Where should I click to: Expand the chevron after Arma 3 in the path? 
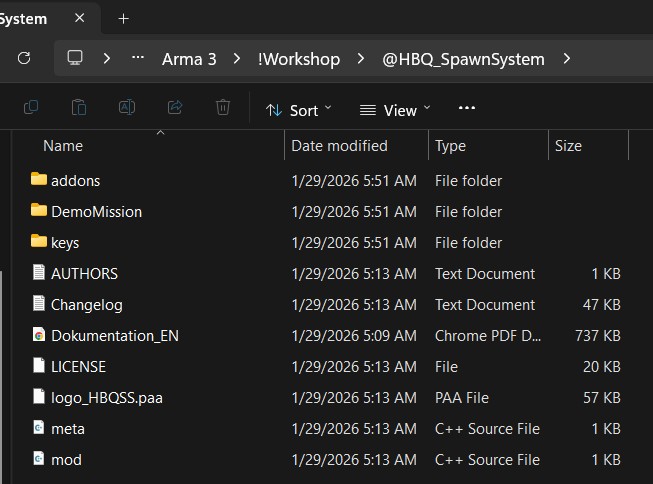click(x=237, y=59)
